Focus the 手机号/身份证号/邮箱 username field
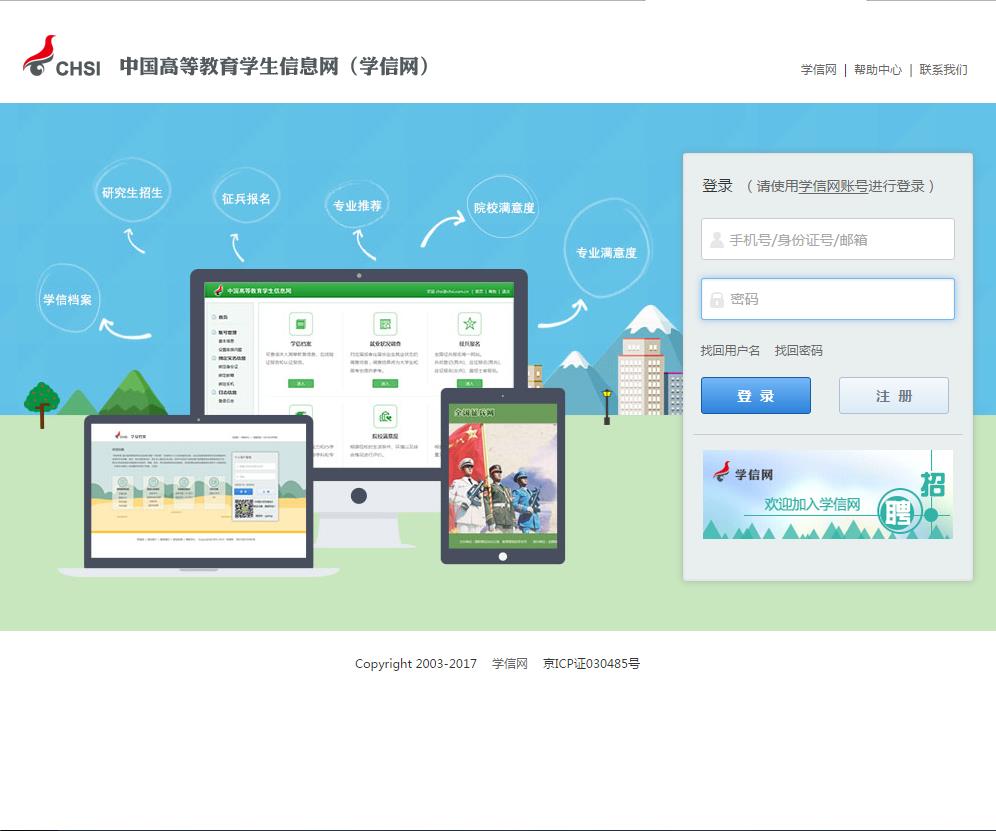Viewport: 996px width, 831px height. (x=828, y=239)
